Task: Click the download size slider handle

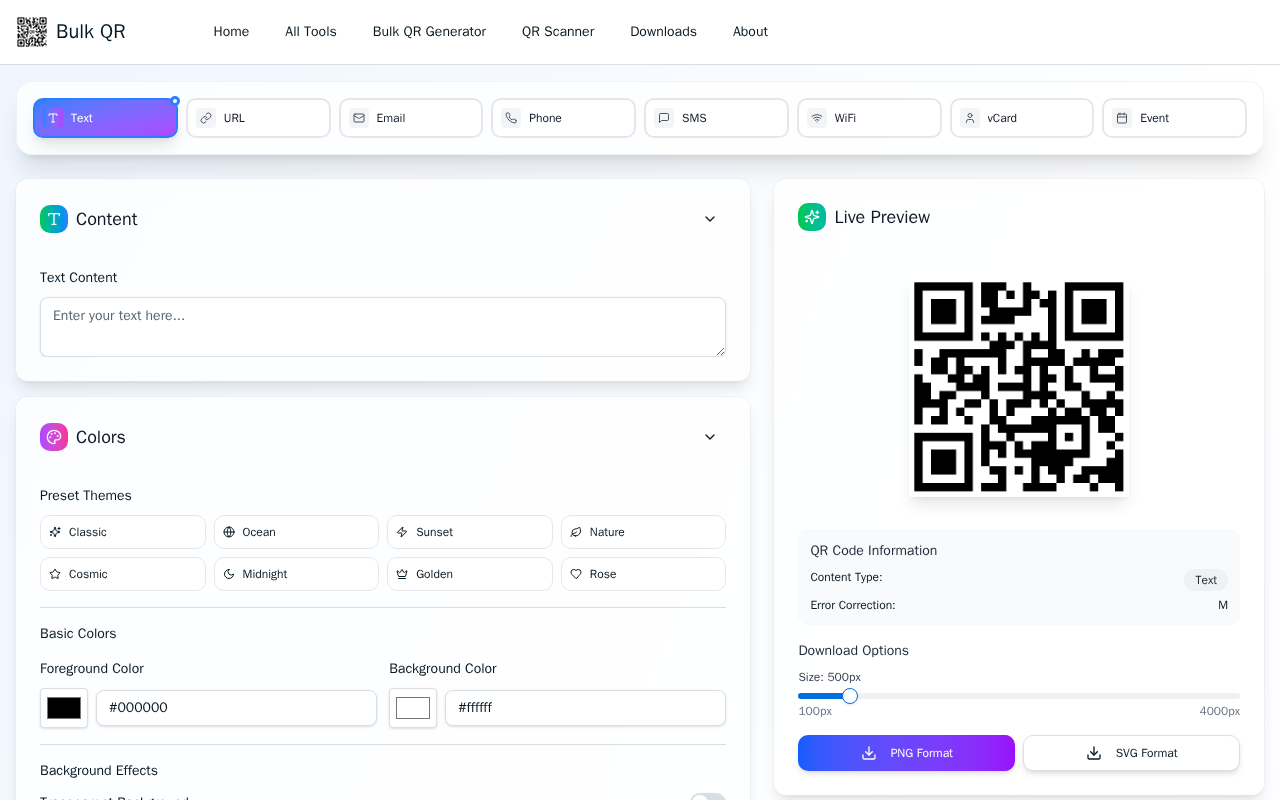Action: click(x=850, y=696)
